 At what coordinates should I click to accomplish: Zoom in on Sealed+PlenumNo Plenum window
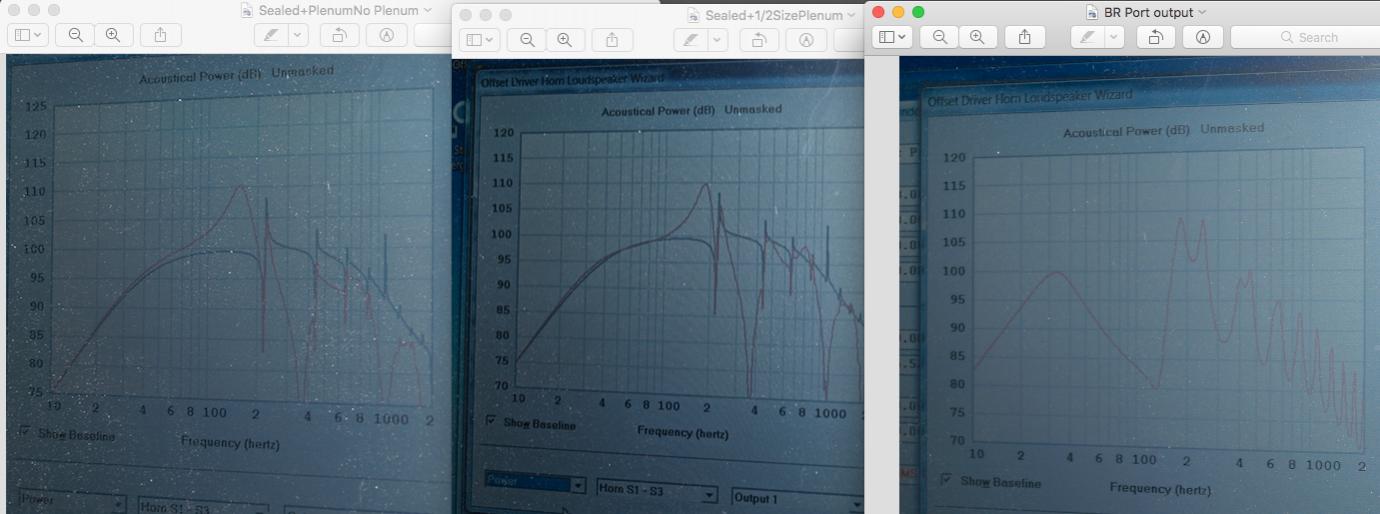[113, 34]
